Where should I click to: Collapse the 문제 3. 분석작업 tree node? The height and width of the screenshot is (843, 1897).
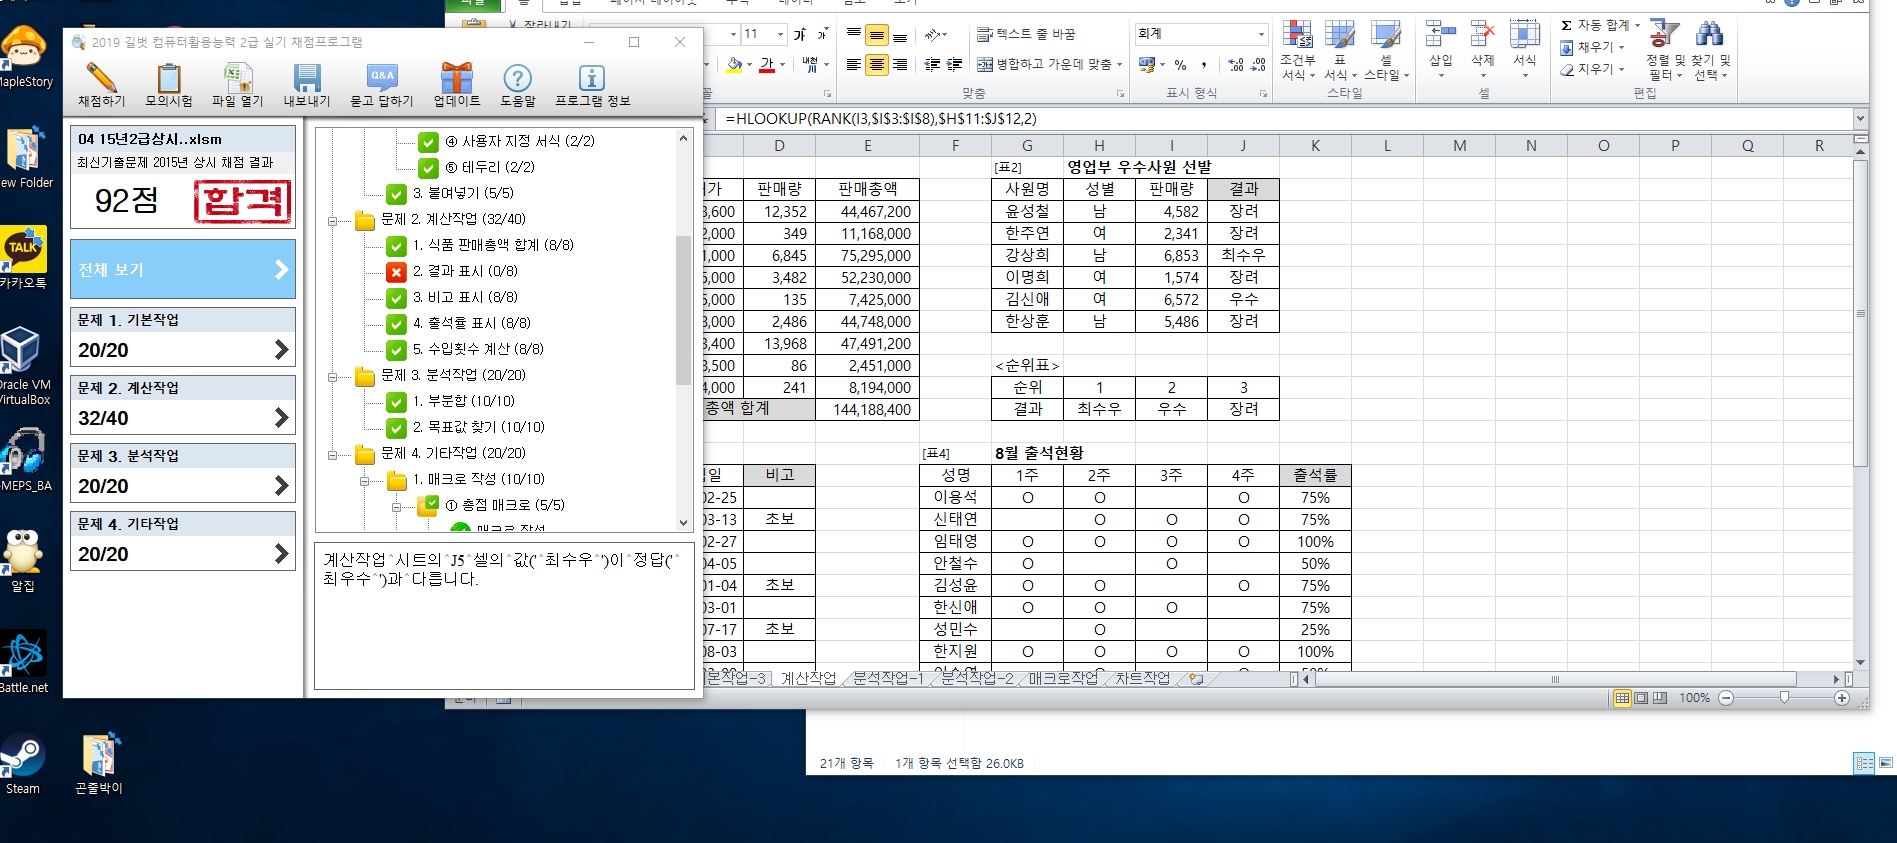pos(332,376)
